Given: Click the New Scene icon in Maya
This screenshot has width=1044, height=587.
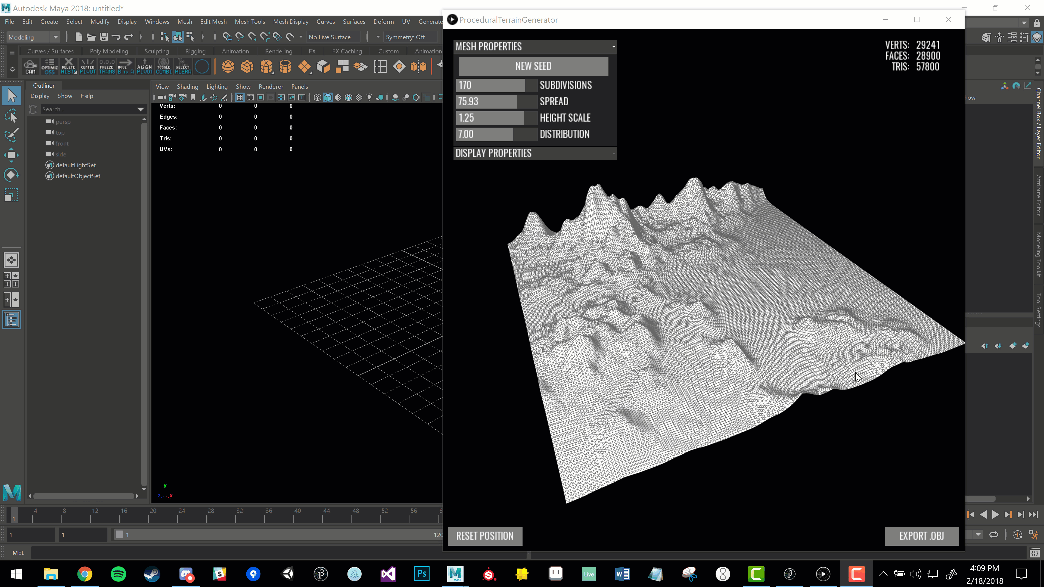Looking at the screenshot, I should (x=79, y=37).
